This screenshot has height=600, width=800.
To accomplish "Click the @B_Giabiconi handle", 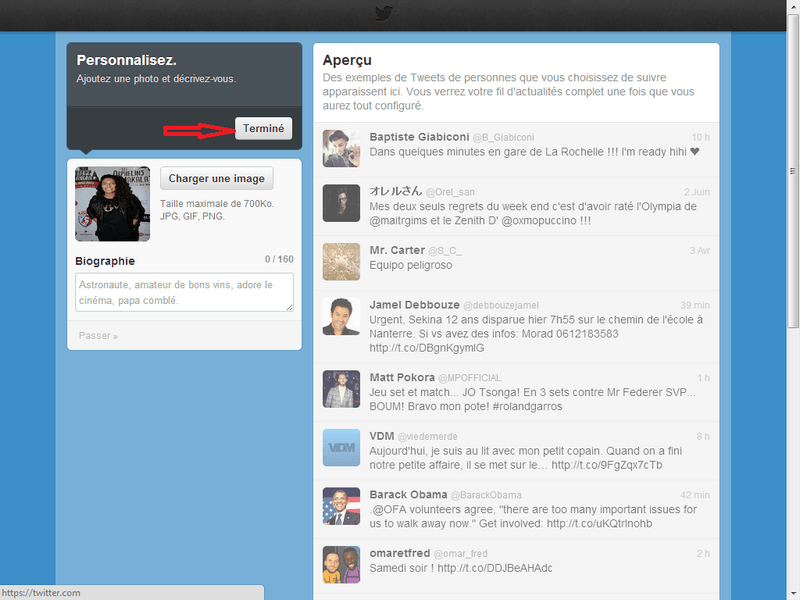I will tap(504, 137).
